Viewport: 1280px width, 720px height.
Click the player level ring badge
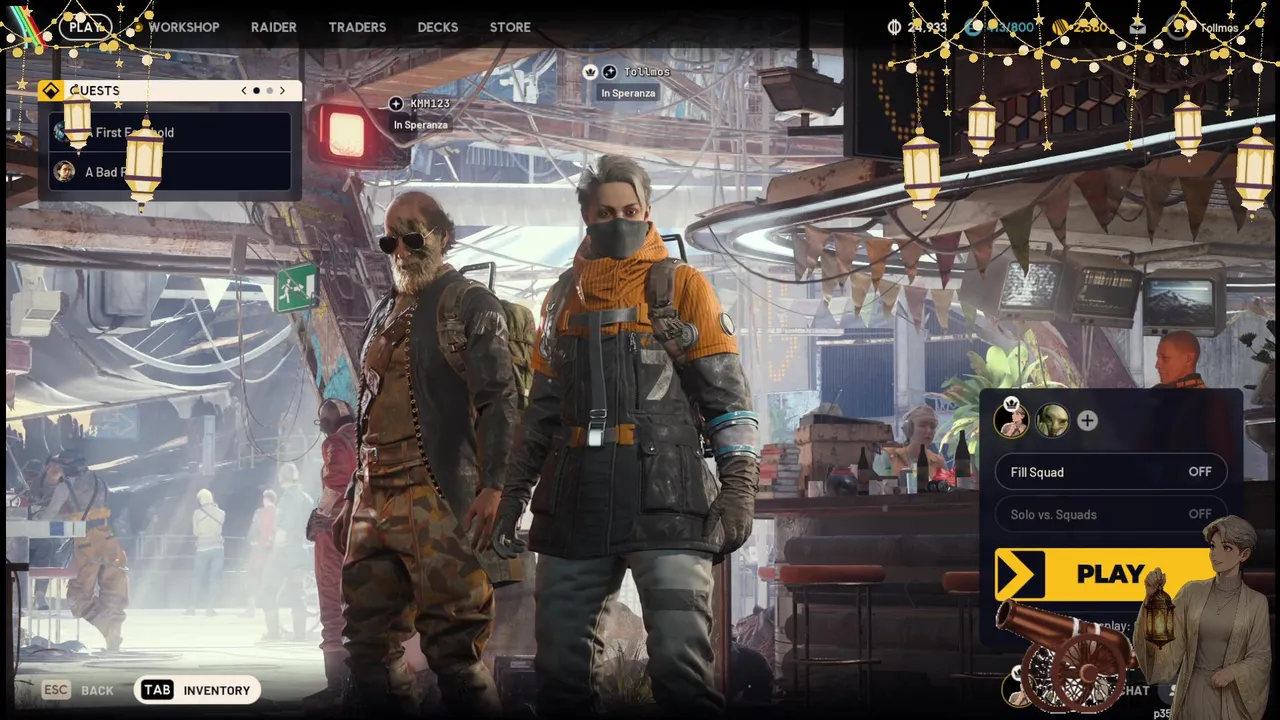point(1177,27)
